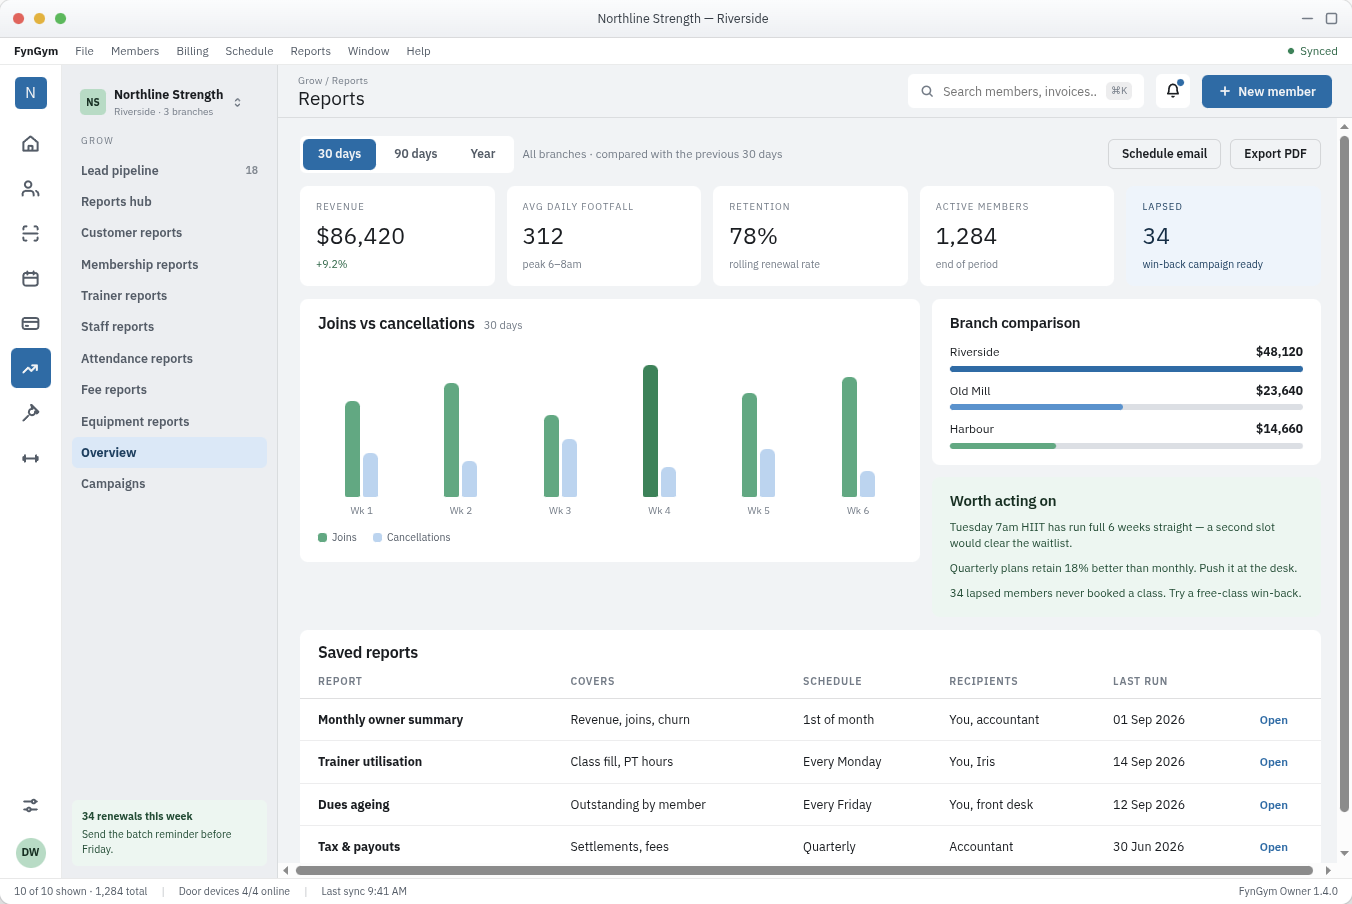
Task: Go to Reports hub
Action: point(169,202)
